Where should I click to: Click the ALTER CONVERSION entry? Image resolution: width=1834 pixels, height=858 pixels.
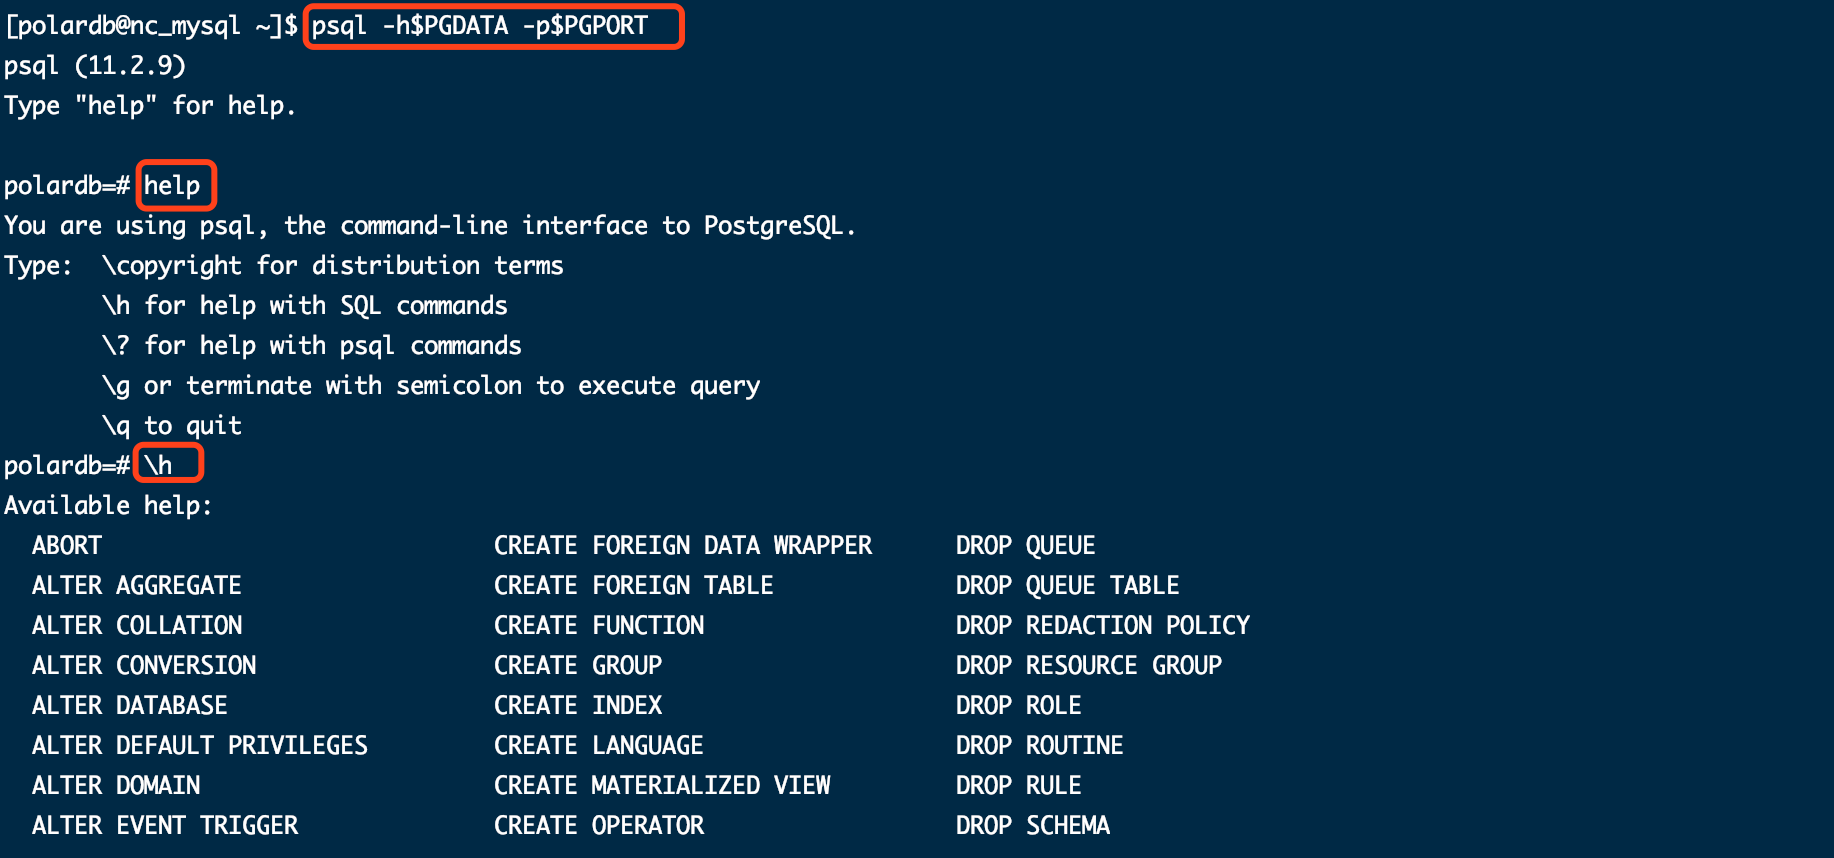tap(144, 666)
